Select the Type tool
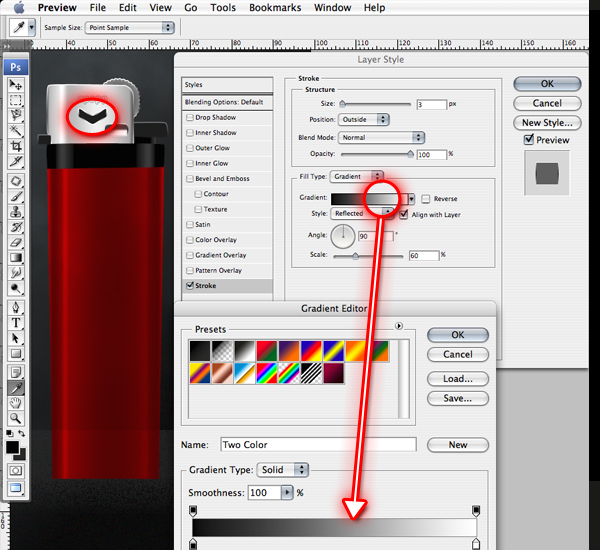 coord(16,324)
